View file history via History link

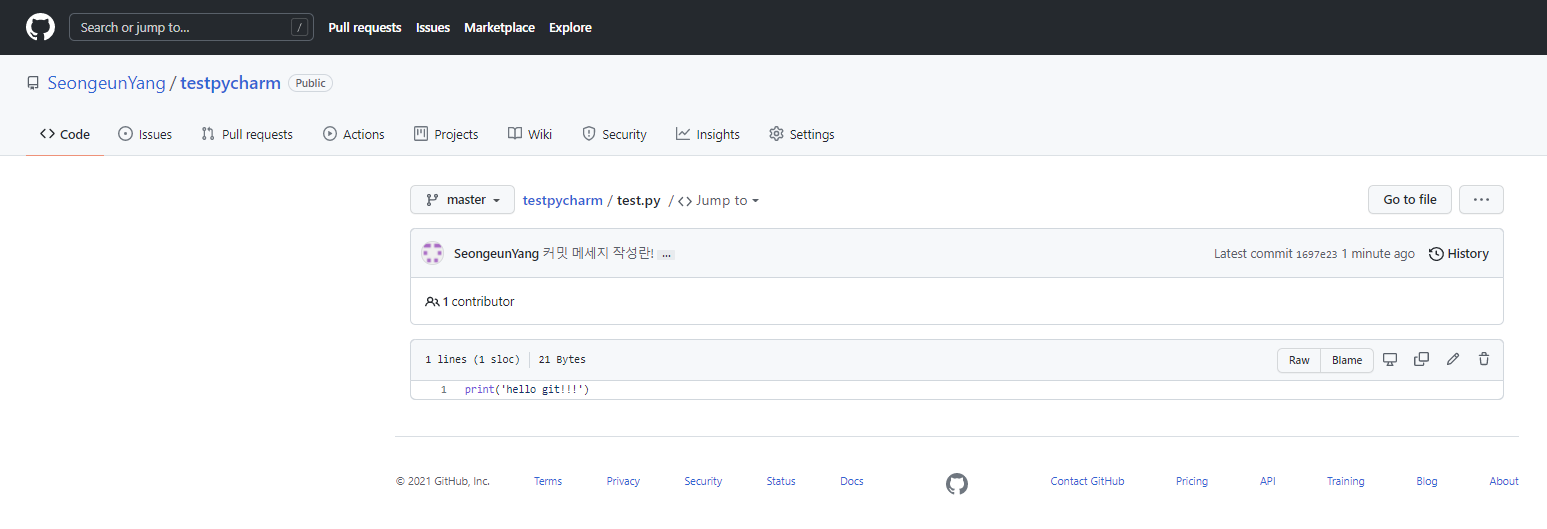pos(1459,254)
